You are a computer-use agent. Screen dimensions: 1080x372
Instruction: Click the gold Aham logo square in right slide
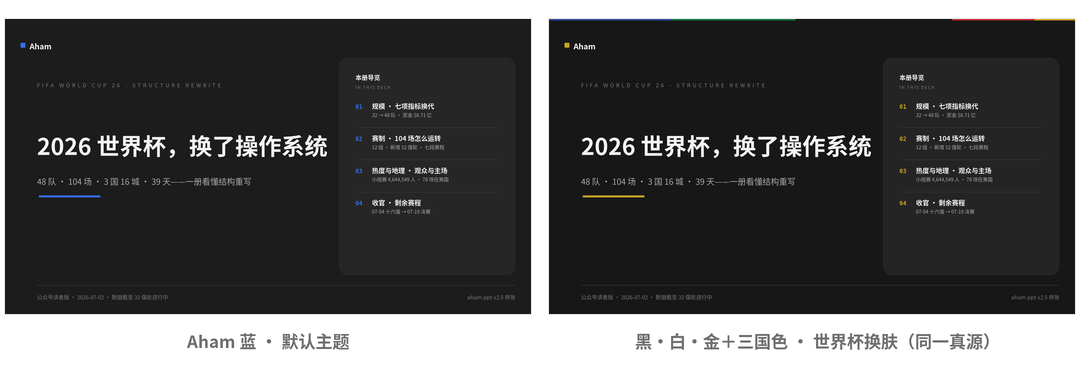click(x=567, y=45)
